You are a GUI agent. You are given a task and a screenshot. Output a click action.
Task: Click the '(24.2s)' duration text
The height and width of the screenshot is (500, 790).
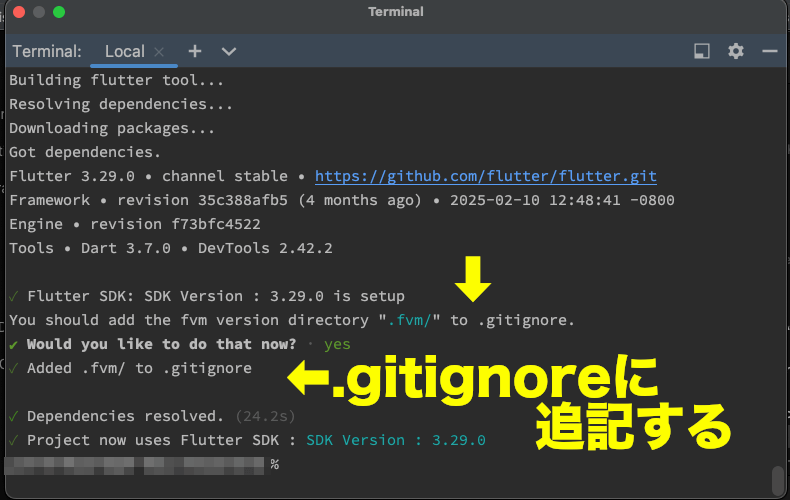point(265,416)
